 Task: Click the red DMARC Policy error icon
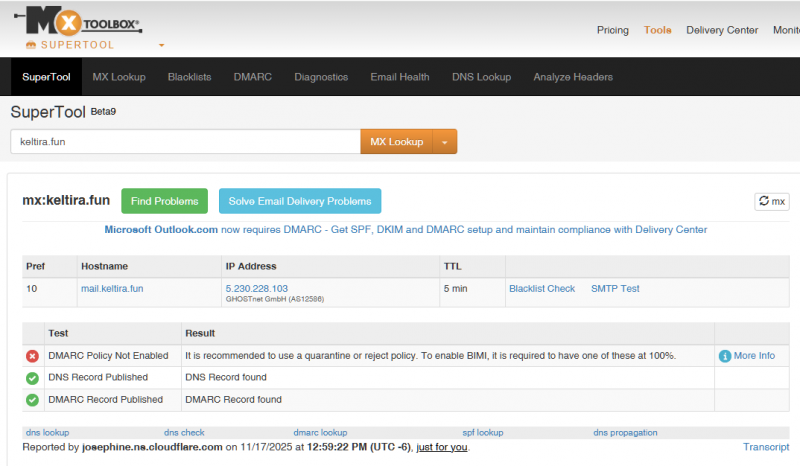pos(32,355)
